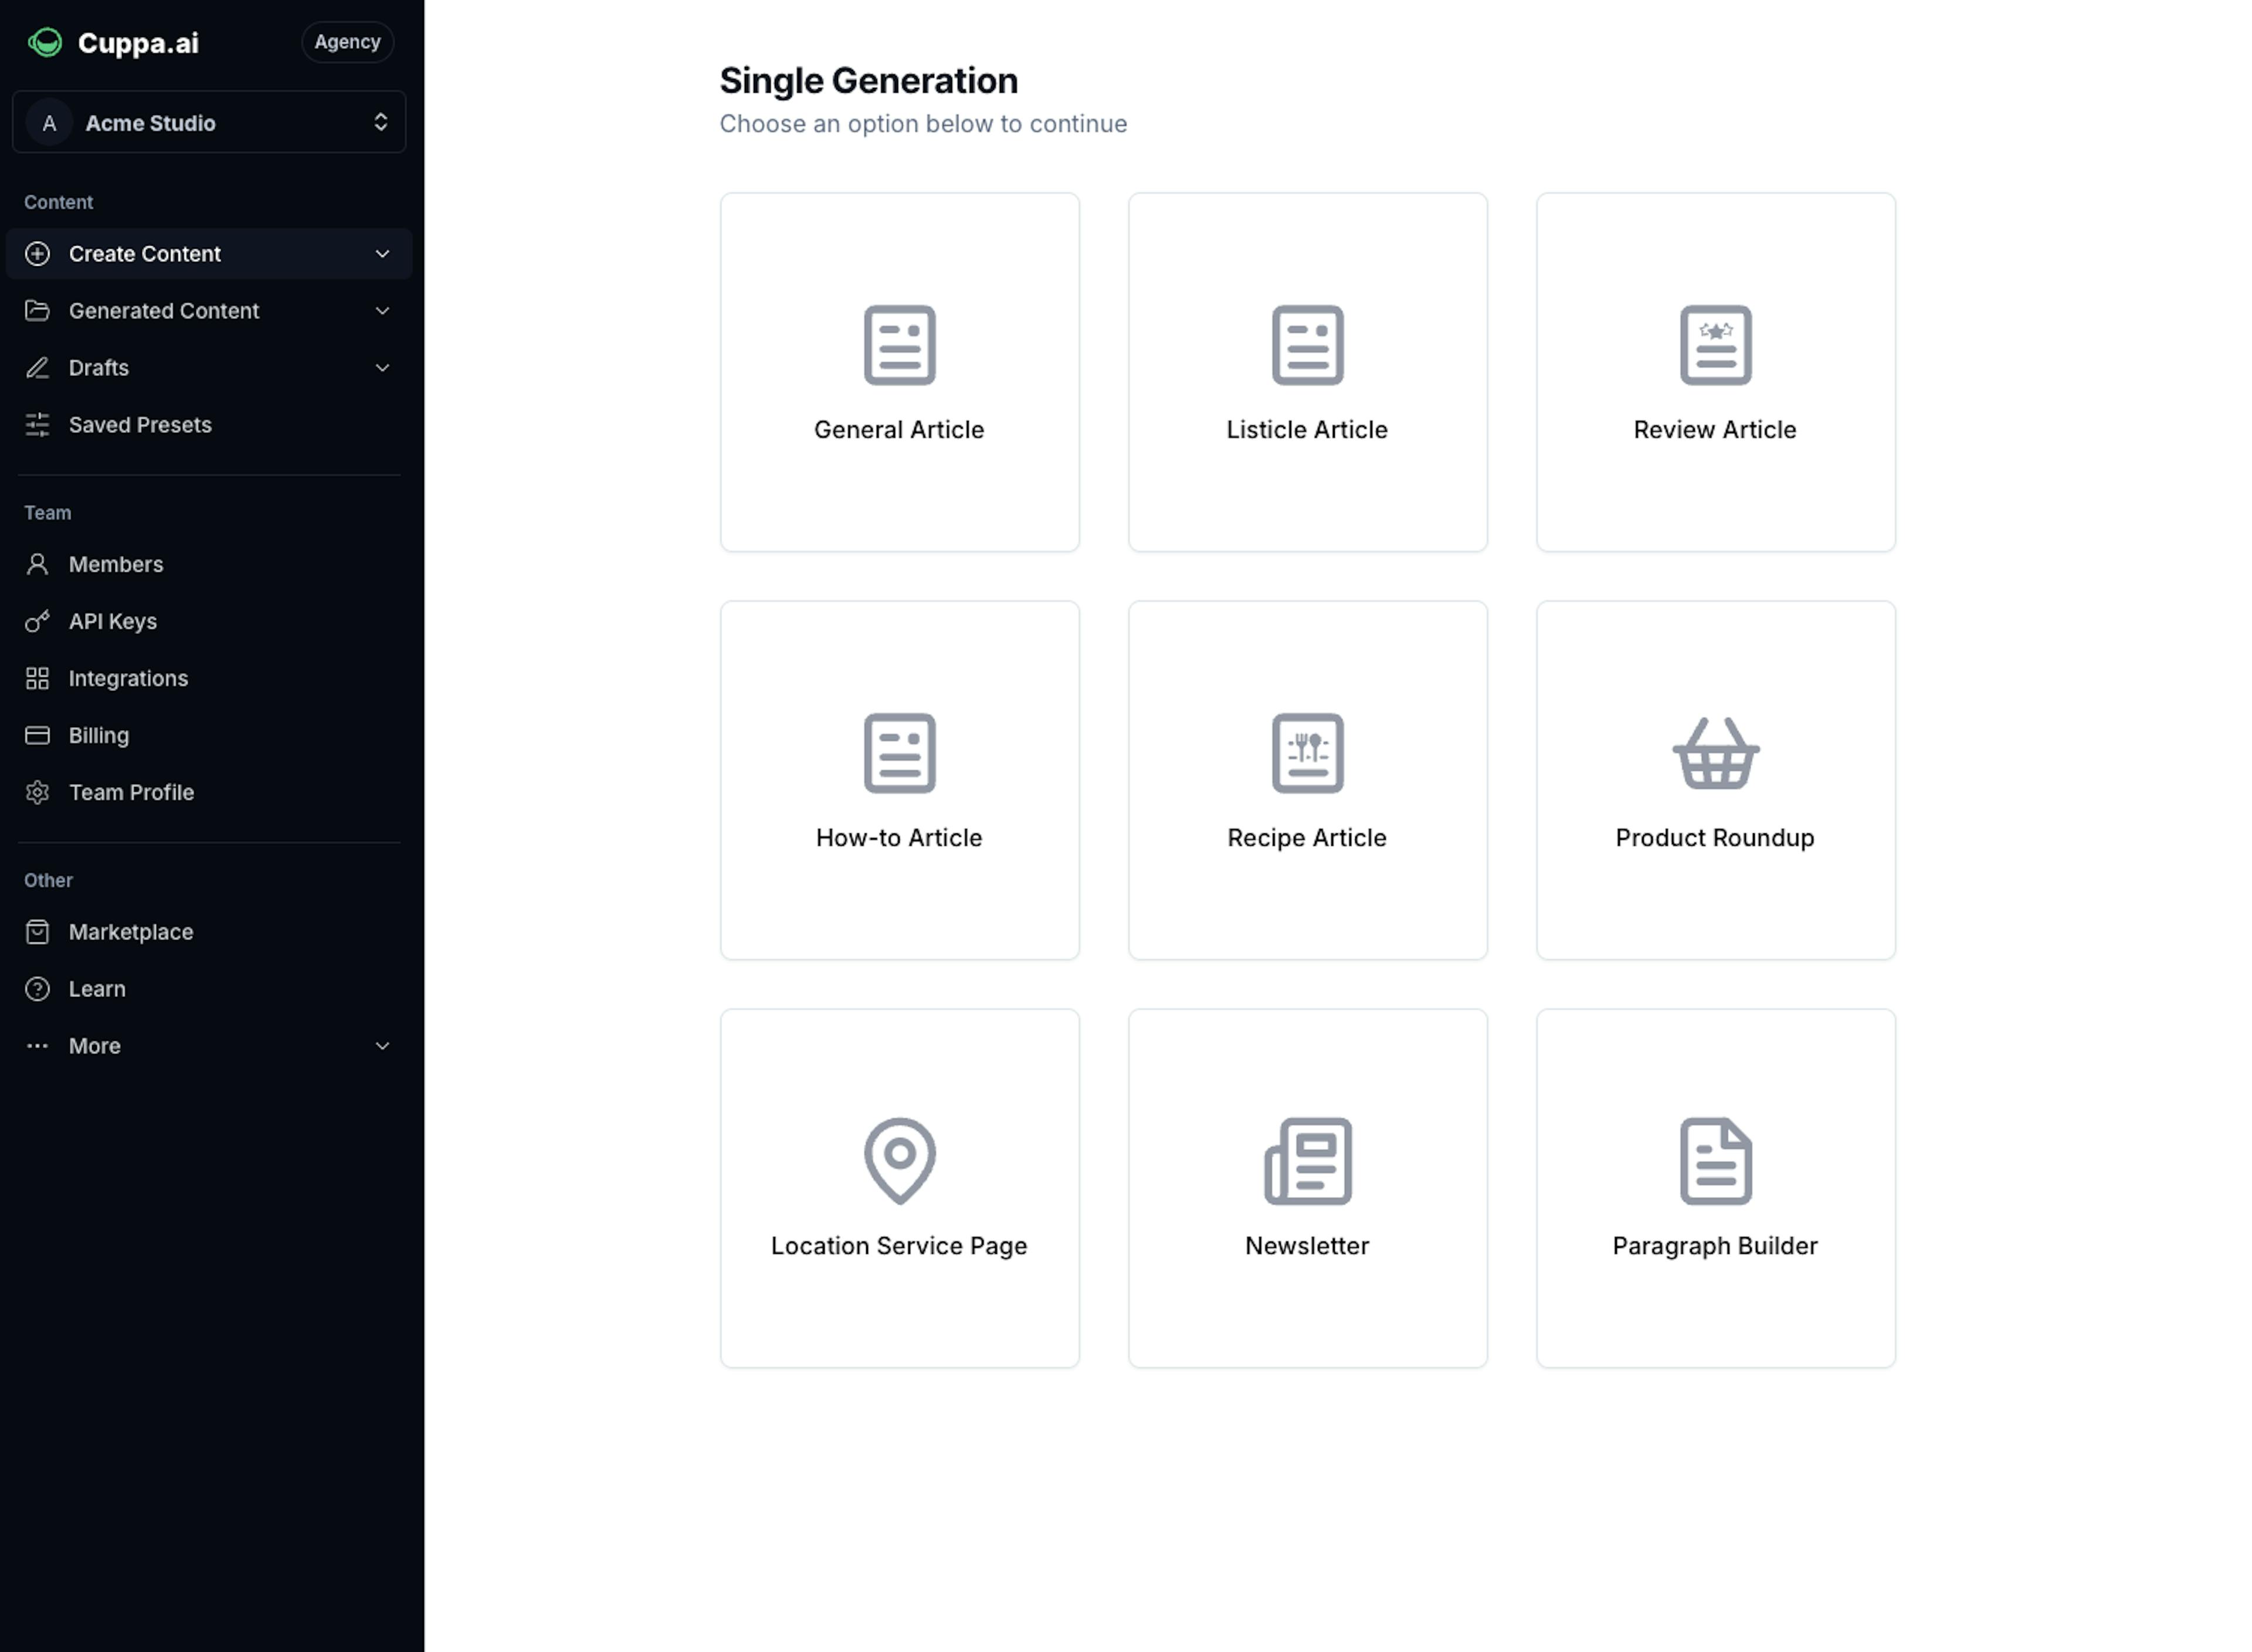Click the 'Choose an option below to continue' text
Image resolution: width=2252 pixels, height=1652 pixels.
pyautogui.click(x=923, y=124)
